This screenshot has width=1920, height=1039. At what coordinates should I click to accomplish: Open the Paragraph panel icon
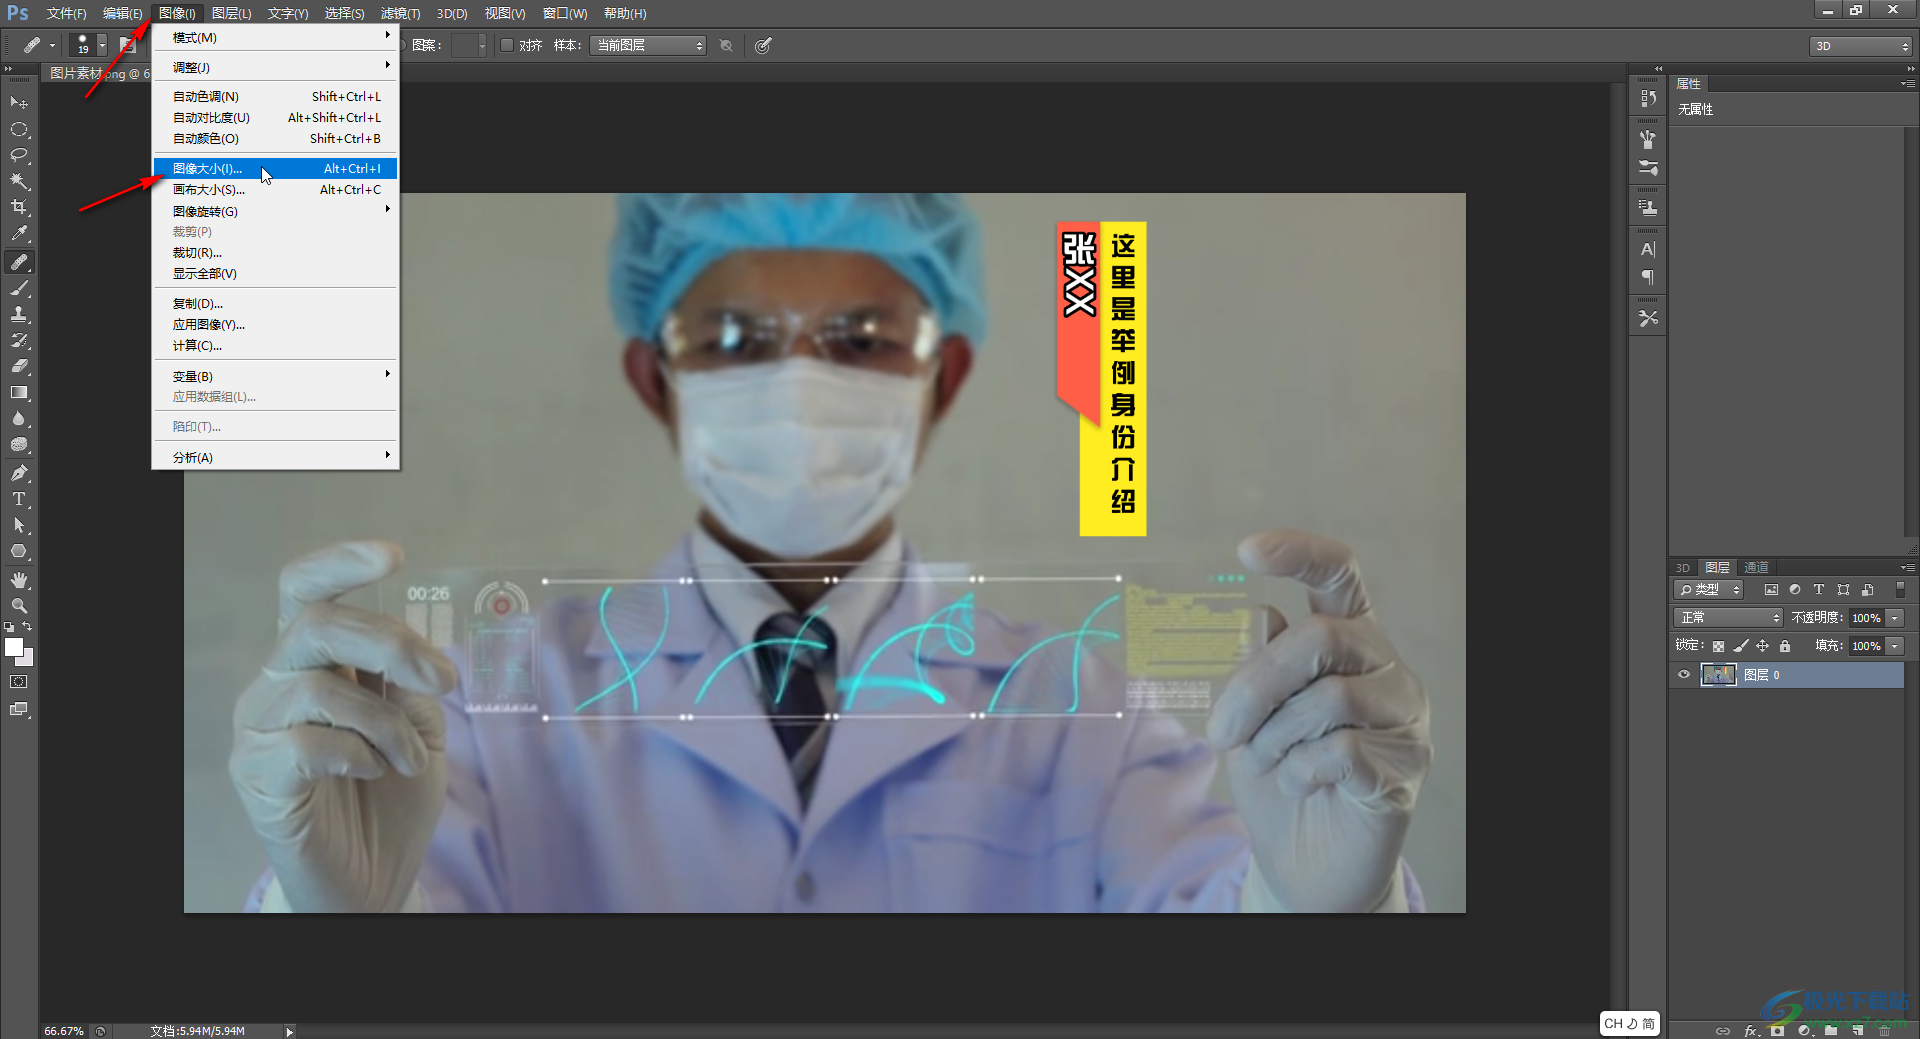coord(1648,277)
